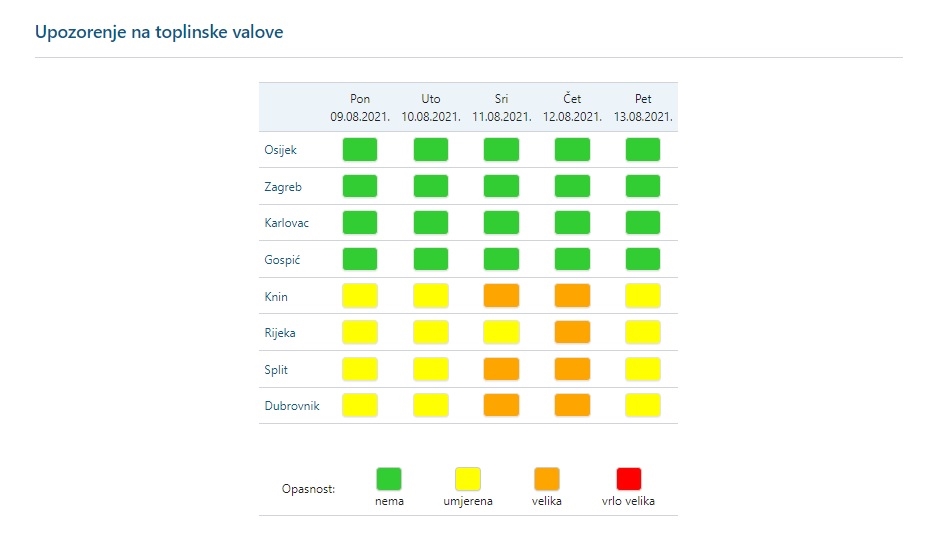Click the 'Sri 11.08.2021.' column header
926x533 pixels.
(501, 108)
